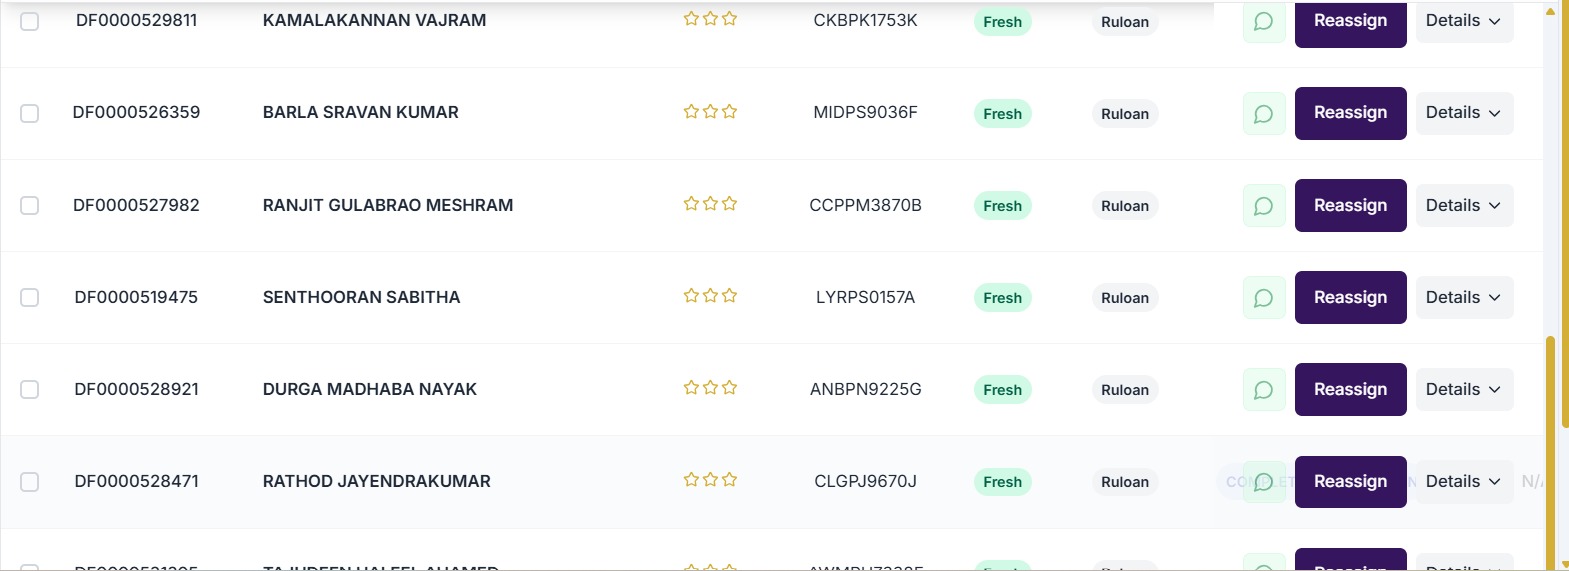Check the box for DF0000528471
Image resolution: width=1569 pixels, height=571 pixels.
[30, 481]
